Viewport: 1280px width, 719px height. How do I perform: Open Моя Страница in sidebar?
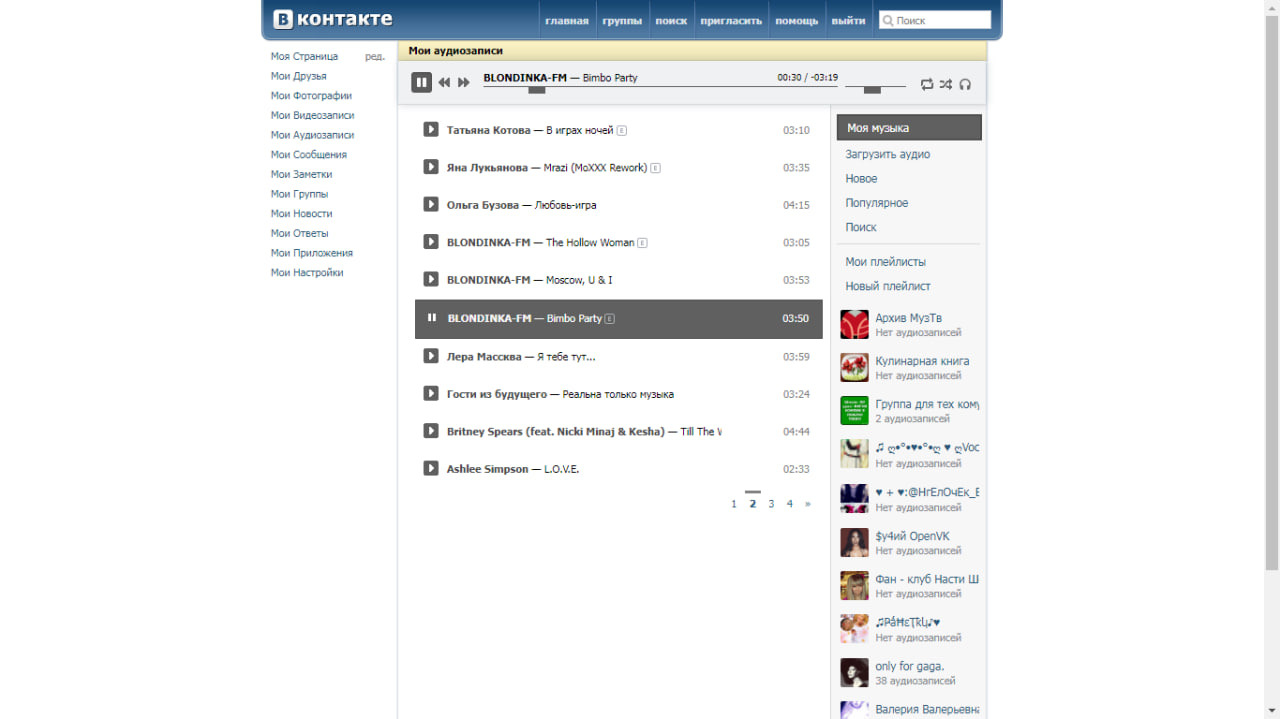click(x=304, y=57)
